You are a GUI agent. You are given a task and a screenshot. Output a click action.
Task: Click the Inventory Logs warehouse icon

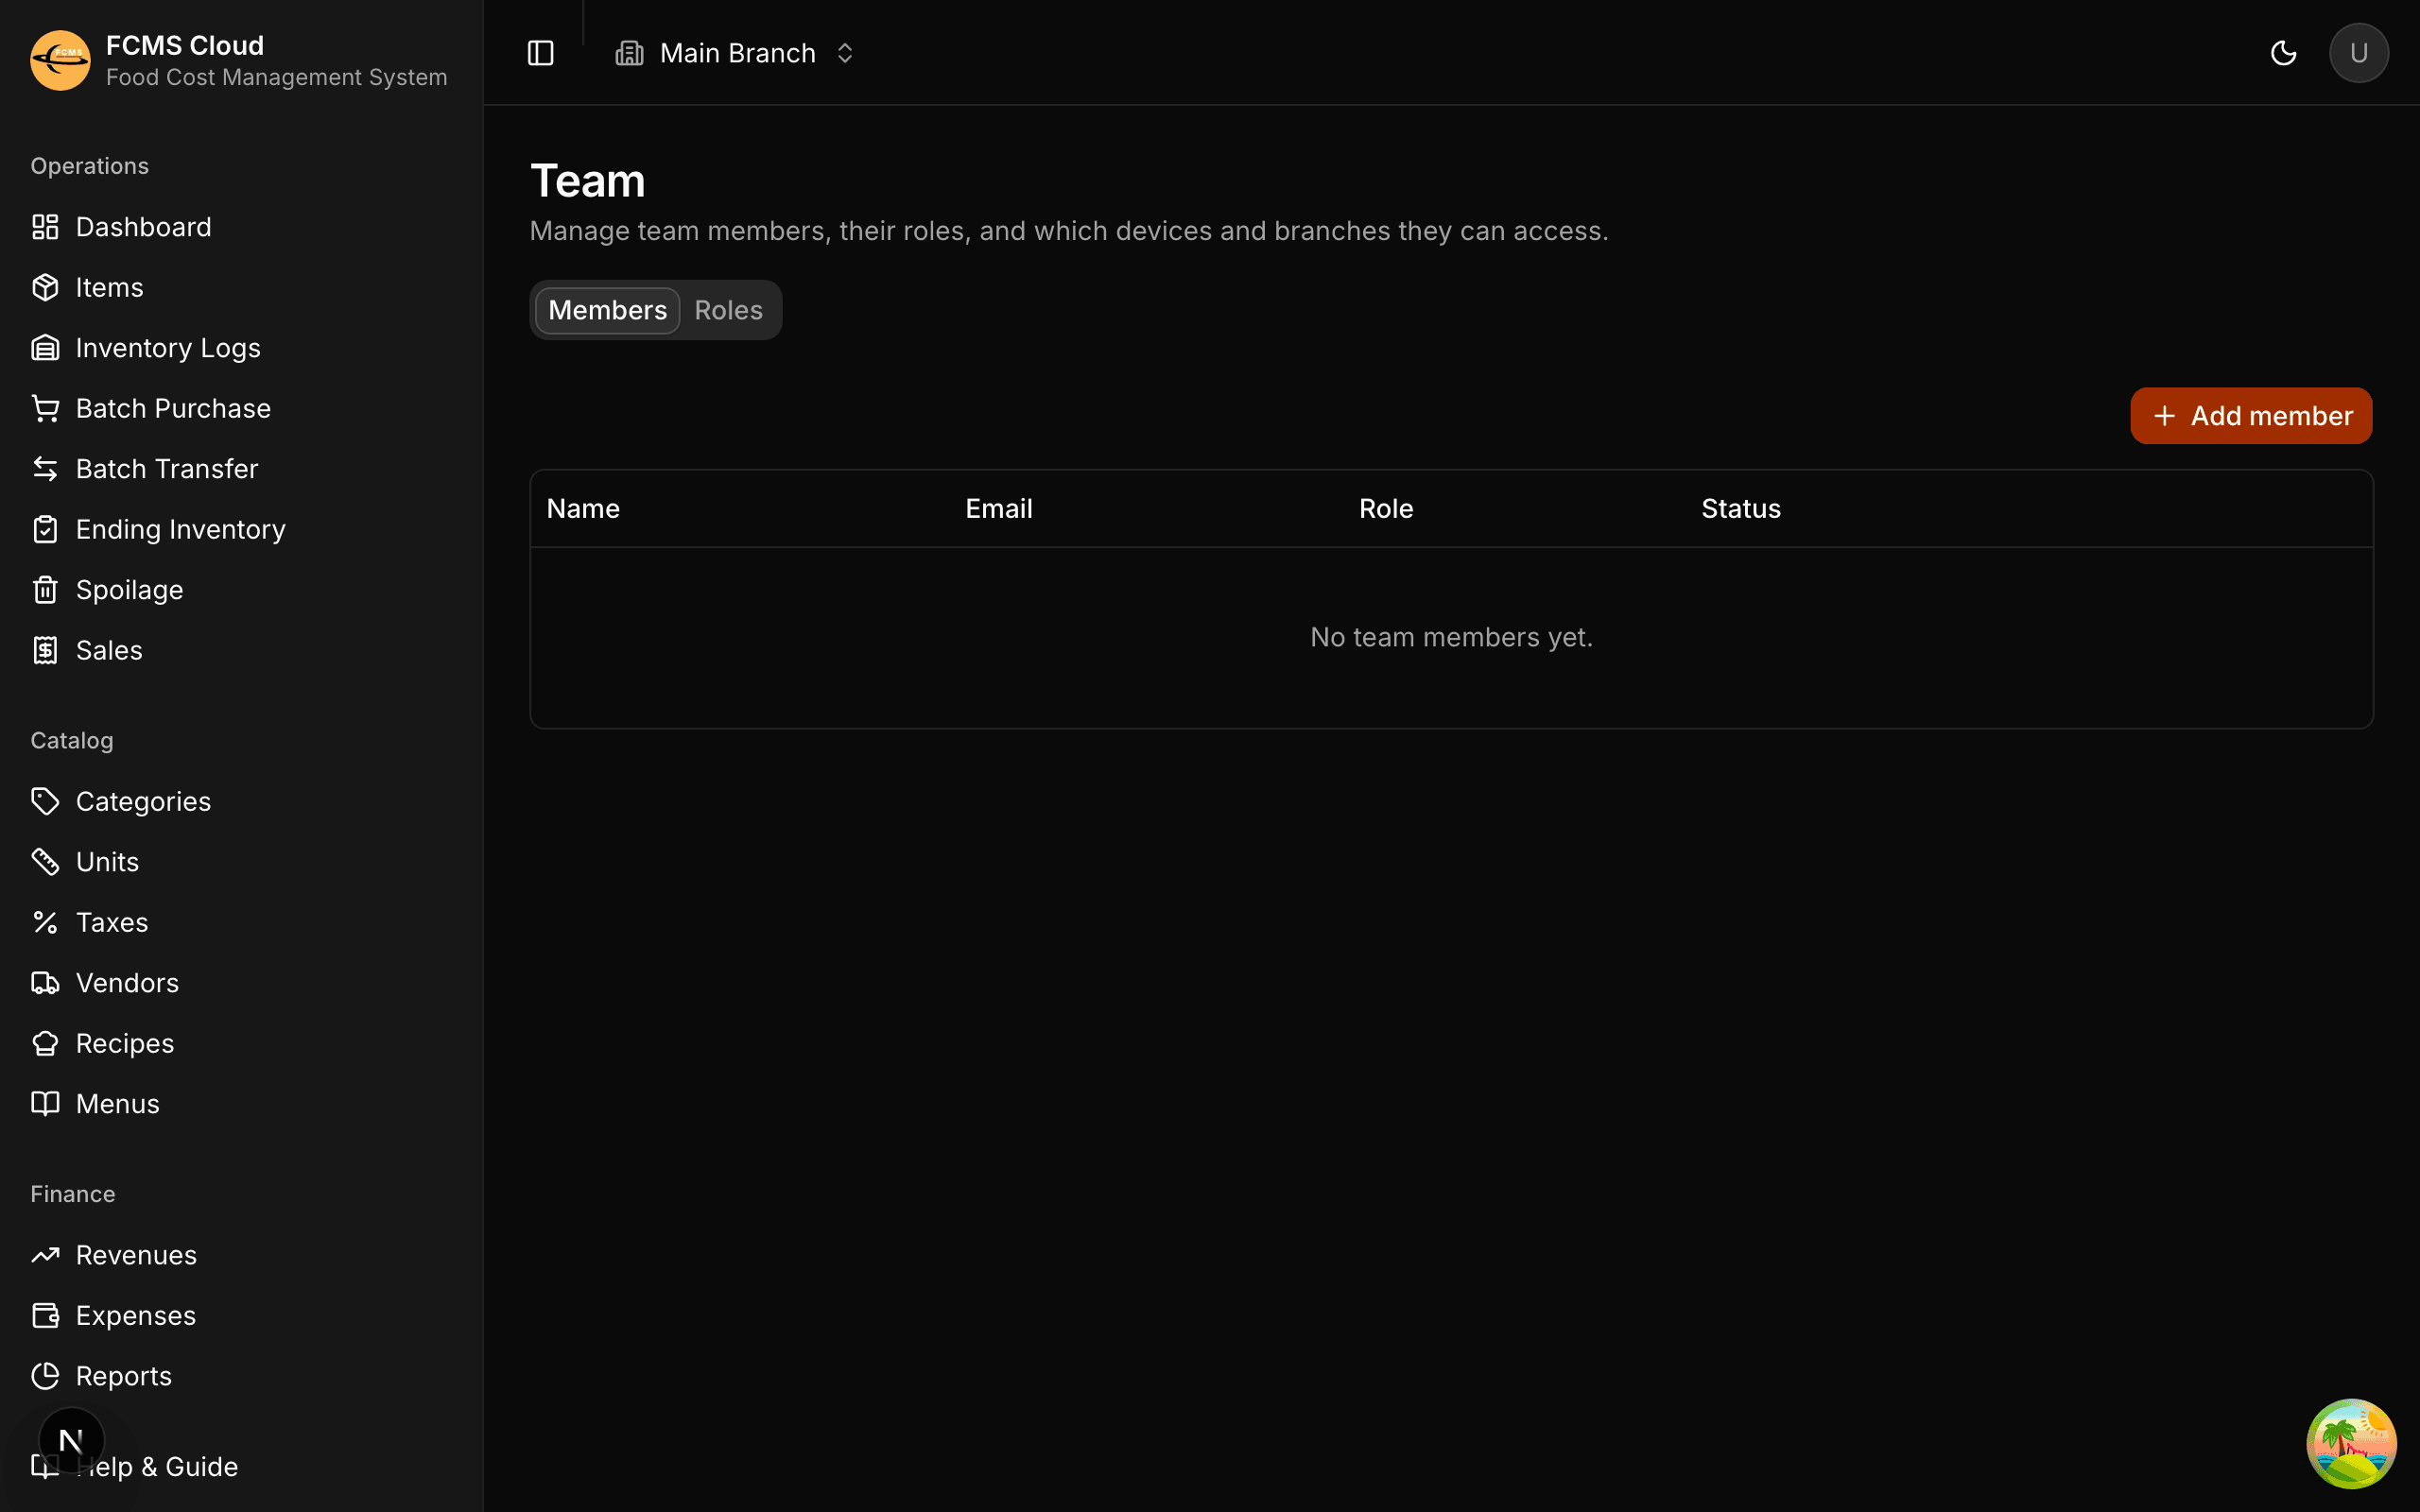coord(45,348)
